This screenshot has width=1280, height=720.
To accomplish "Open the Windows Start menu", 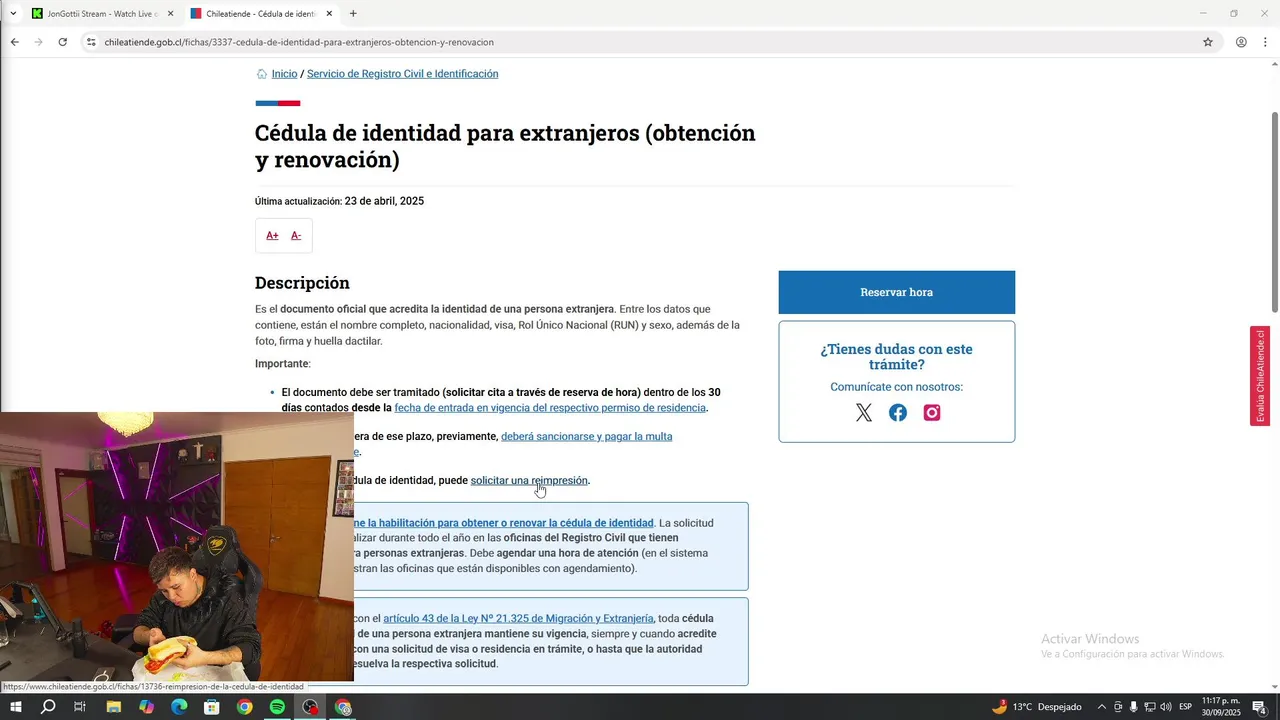I will [15, 707].
